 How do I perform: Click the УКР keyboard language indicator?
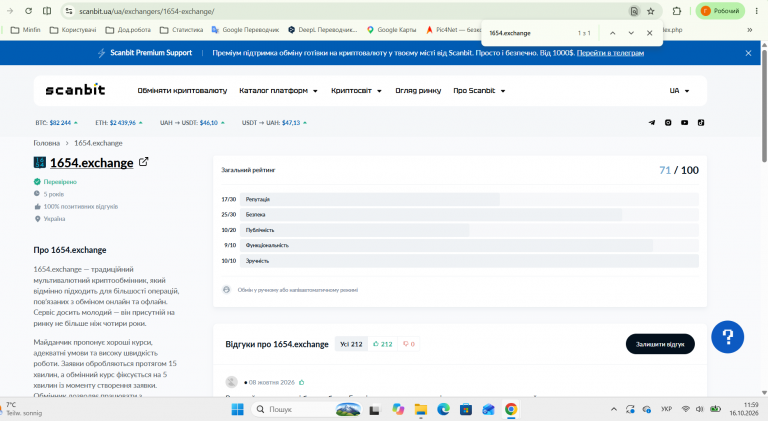[x=666, y=409]
